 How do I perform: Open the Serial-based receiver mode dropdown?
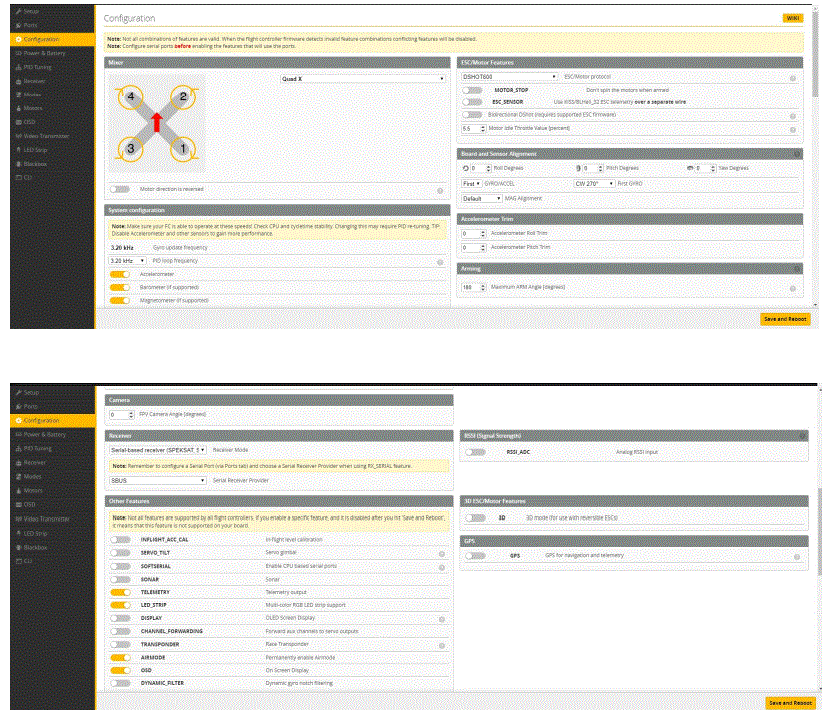(158, 450)
